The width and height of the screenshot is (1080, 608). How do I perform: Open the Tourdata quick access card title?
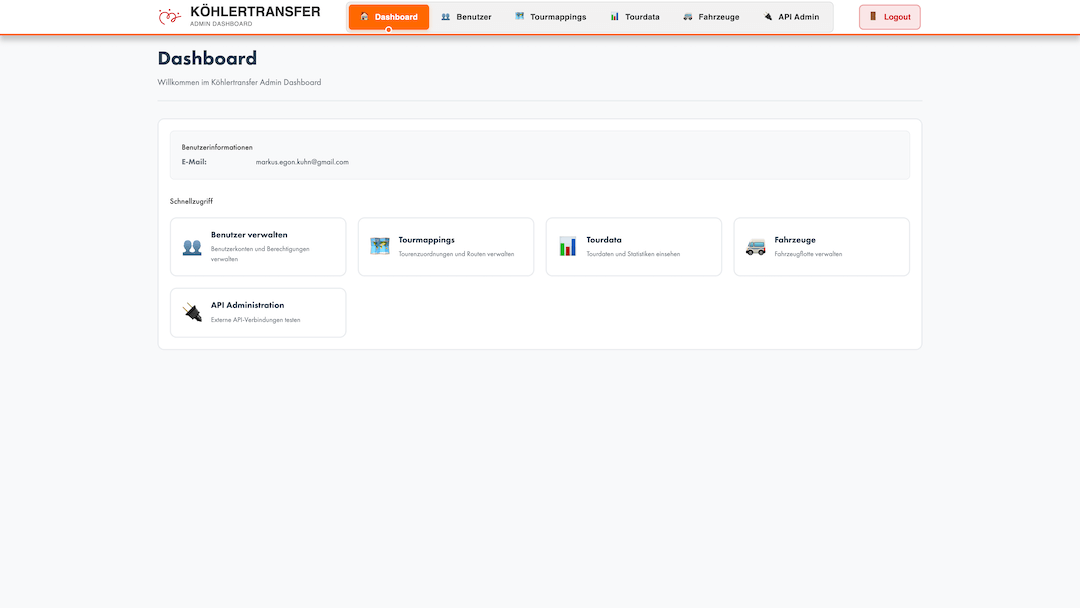(x=604, y=240)
